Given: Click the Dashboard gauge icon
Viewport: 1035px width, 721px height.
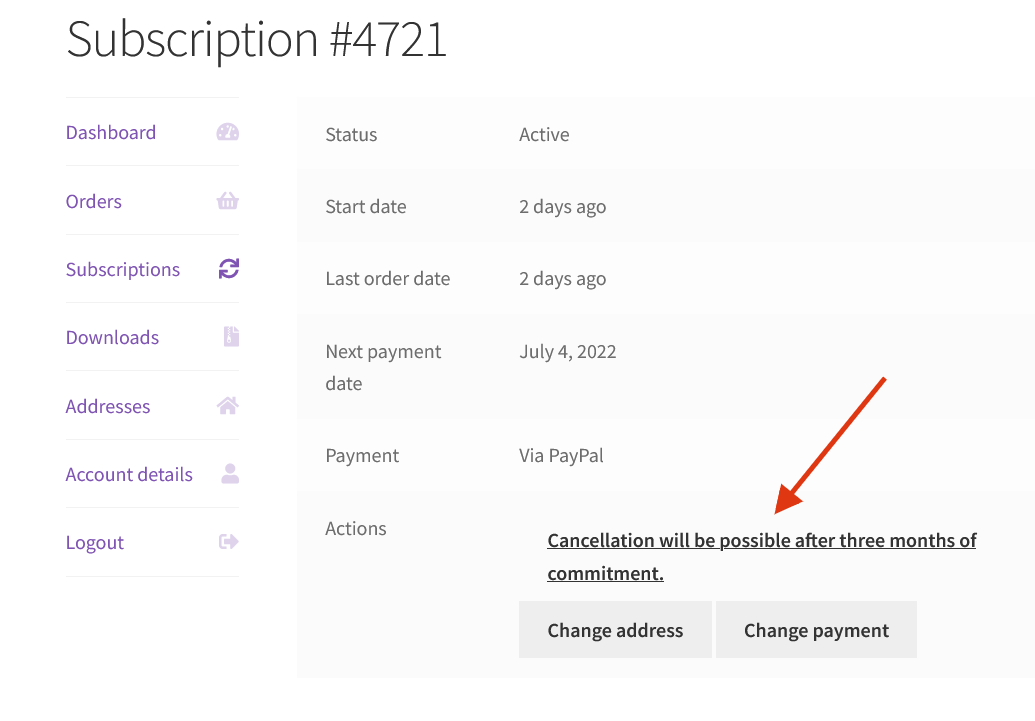Looking at the screenshot, I should pyautogui.click(x=228, y=133).
